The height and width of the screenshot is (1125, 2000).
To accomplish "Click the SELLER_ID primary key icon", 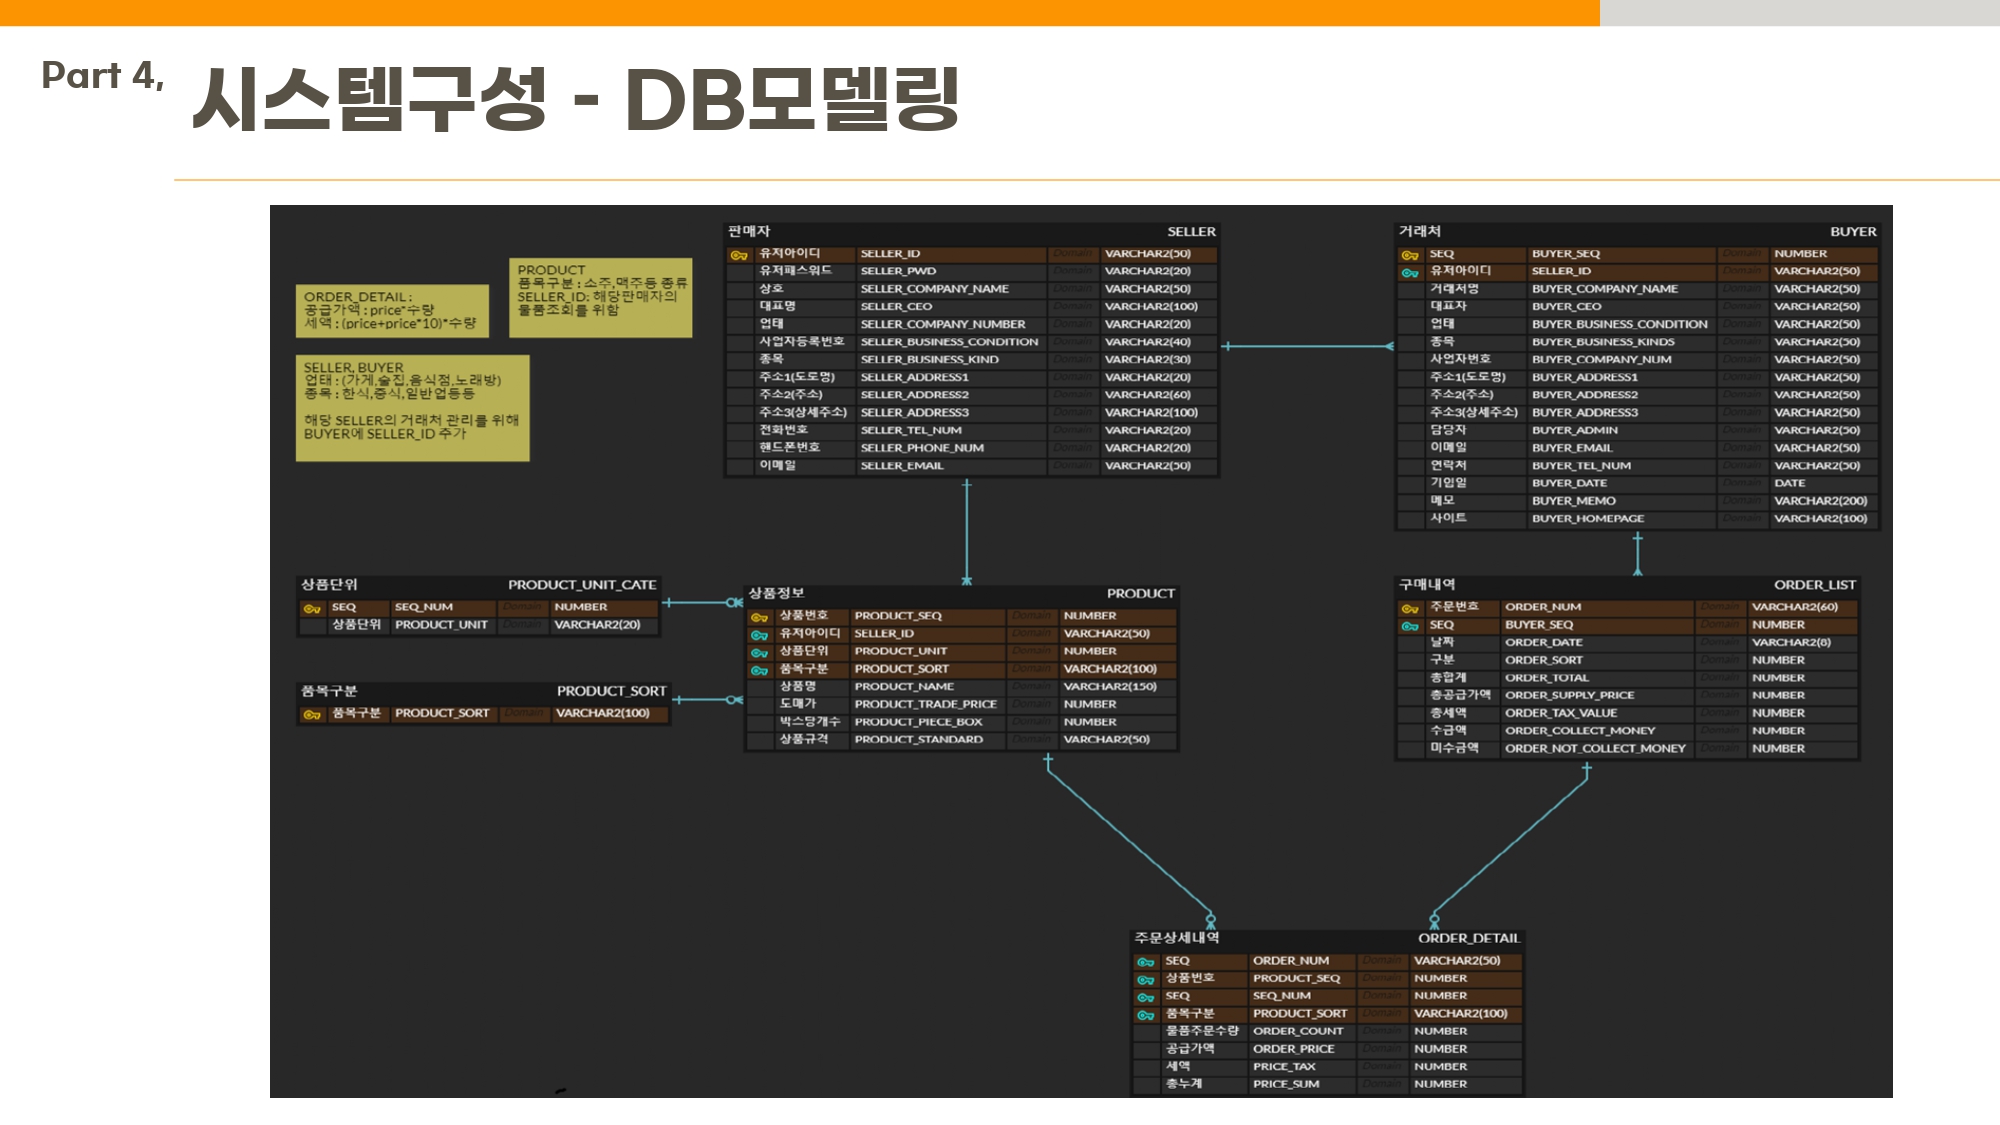I will [739, 255].
